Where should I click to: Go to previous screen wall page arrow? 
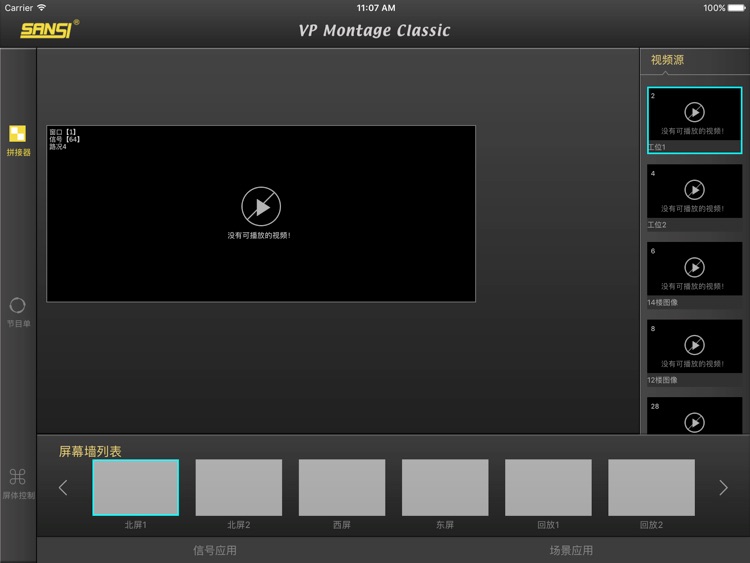(x=63, y=487)
